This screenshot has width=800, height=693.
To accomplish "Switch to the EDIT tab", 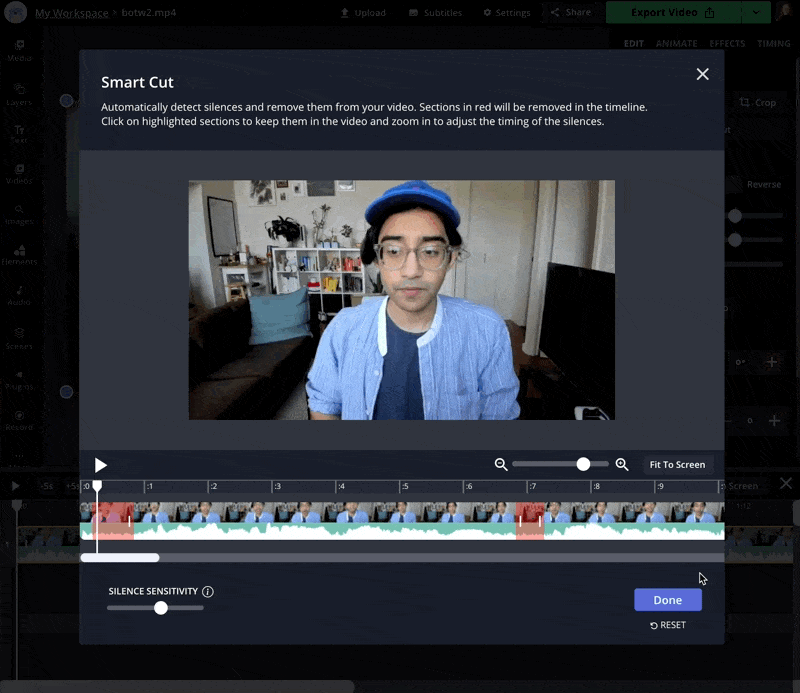I will coord(634,43).
